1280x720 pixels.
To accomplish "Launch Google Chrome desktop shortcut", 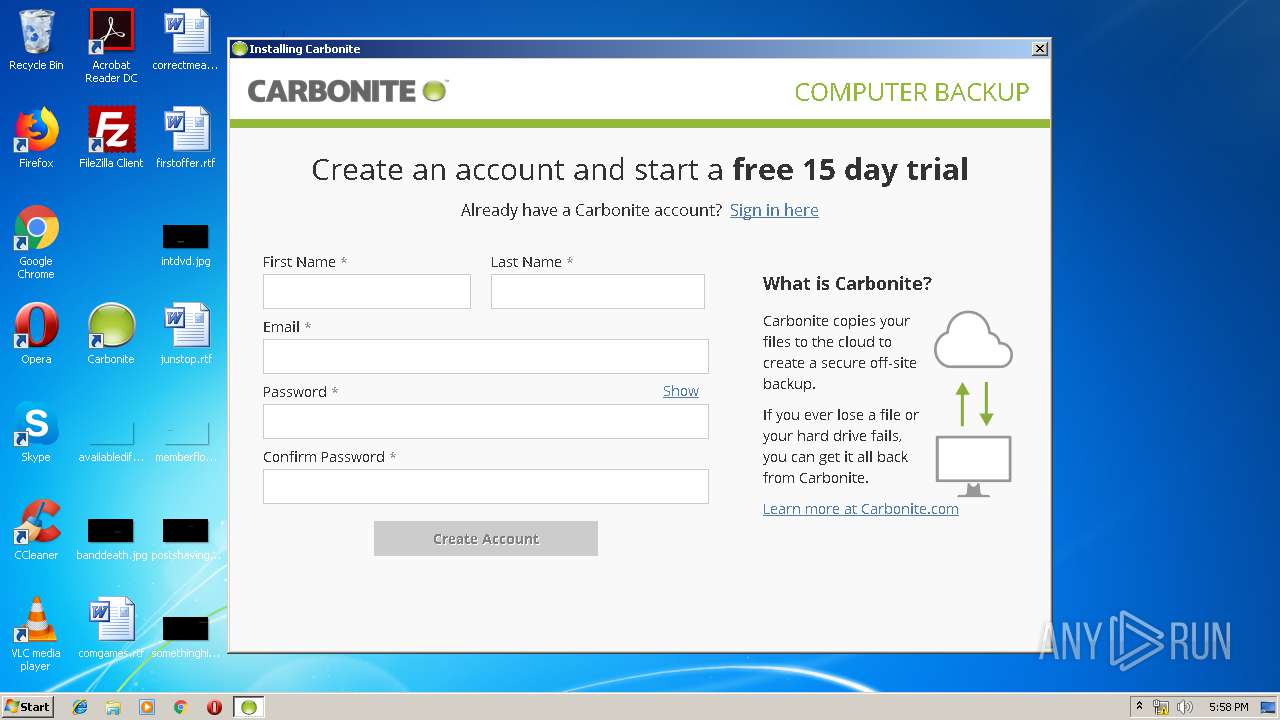I will [36, 242].
